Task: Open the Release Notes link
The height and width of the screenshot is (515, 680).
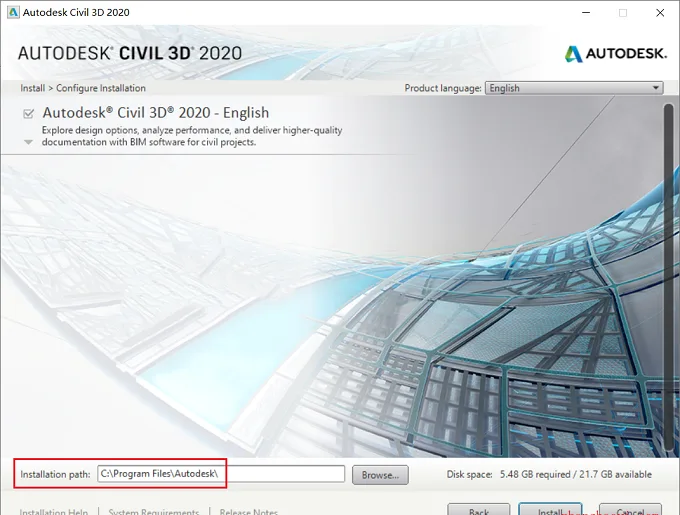Action: 248,512
